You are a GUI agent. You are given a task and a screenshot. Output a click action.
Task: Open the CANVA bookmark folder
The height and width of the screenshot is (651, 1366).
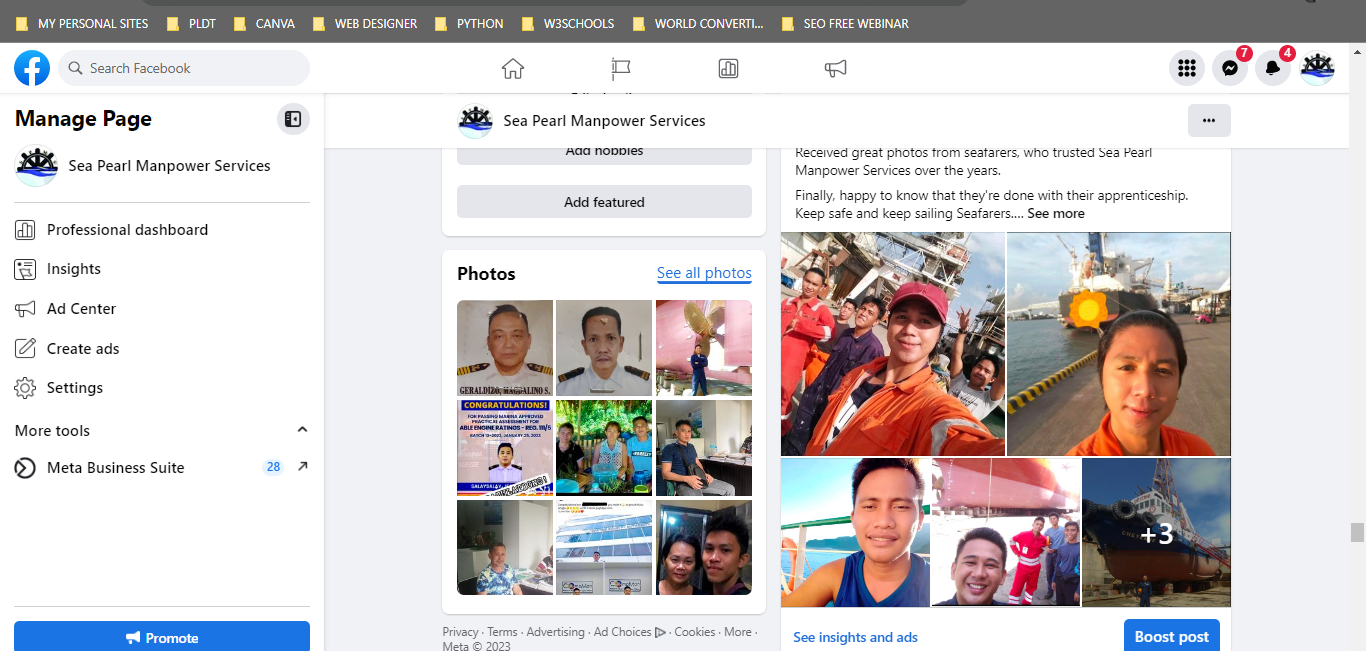[264, 23]
